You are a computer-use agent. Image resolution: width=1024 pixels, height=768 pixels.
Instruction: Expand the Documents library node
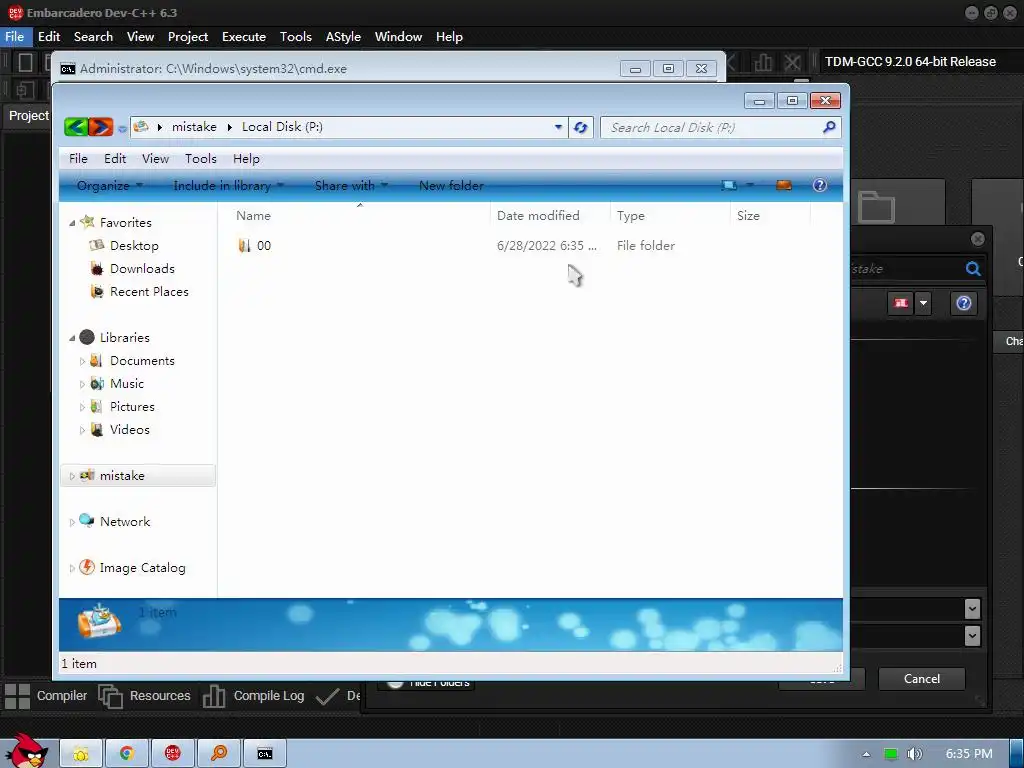coord(82,361)
